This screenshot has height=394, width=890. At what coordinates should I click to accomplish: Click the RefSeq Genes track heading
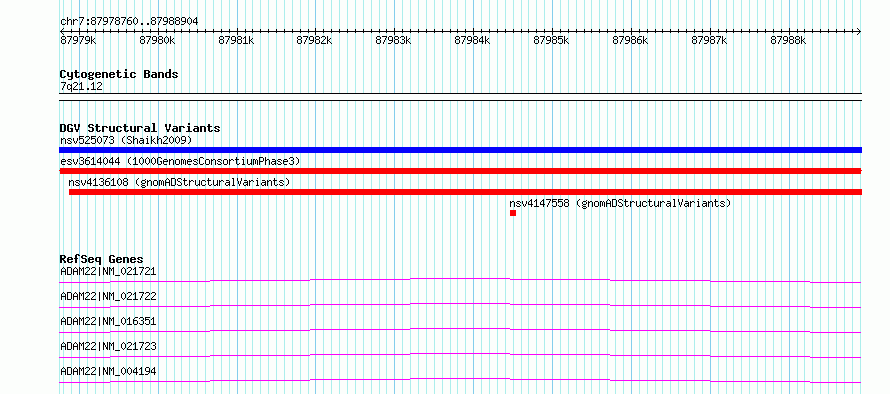click(x=102, y=259)
